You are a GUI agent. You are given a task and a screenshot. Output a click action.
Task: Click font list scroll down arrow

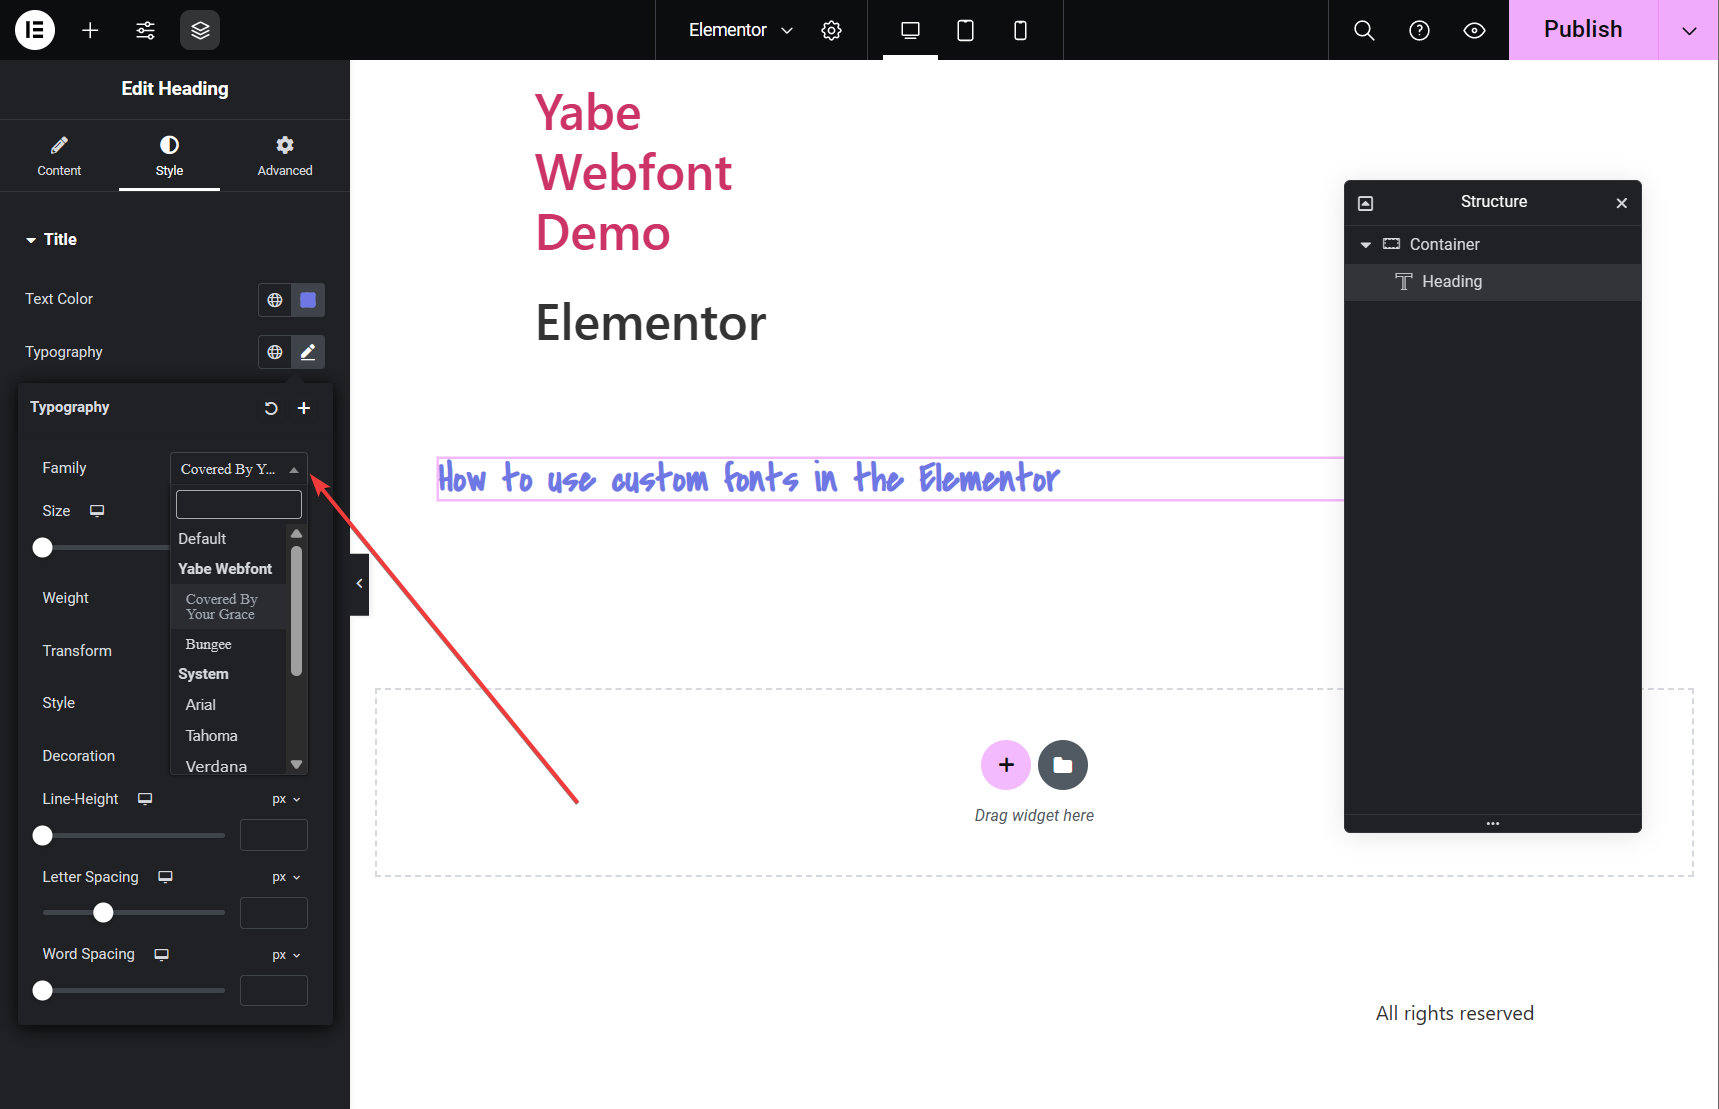pyautogui.click(x=296, y=765)
